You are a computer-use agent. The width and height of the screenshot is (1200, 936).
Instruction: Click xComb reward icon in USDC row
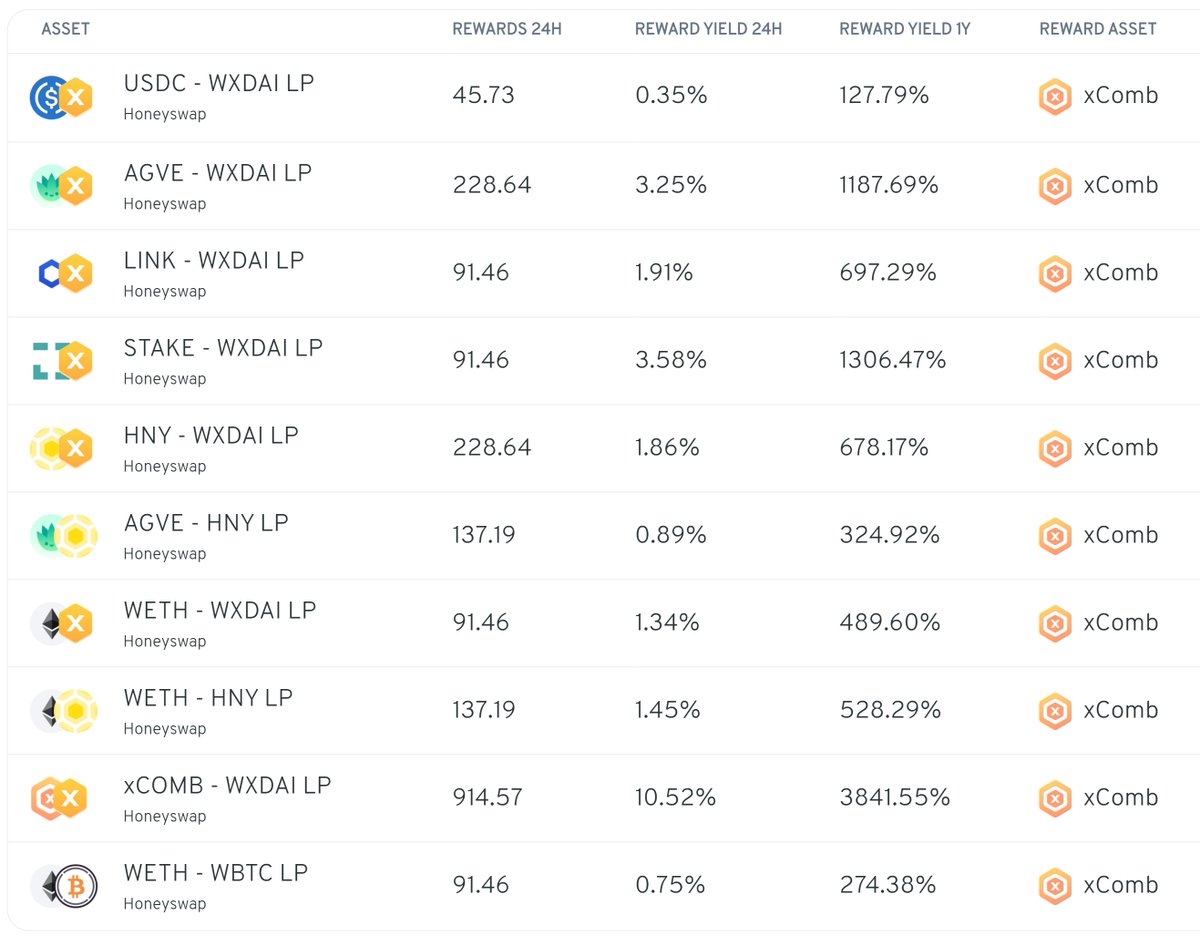point(1055,97)
